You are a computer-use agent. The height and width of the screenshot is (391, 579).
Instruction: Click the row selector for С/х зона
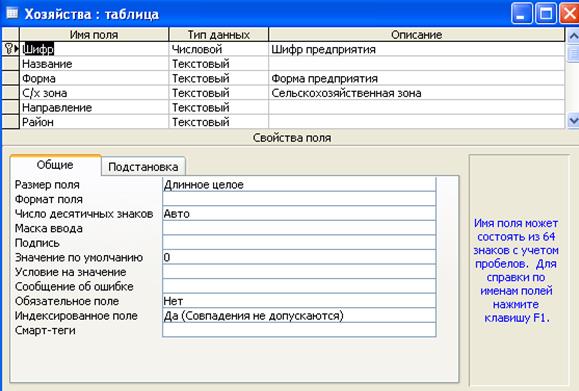pos(10,93)
